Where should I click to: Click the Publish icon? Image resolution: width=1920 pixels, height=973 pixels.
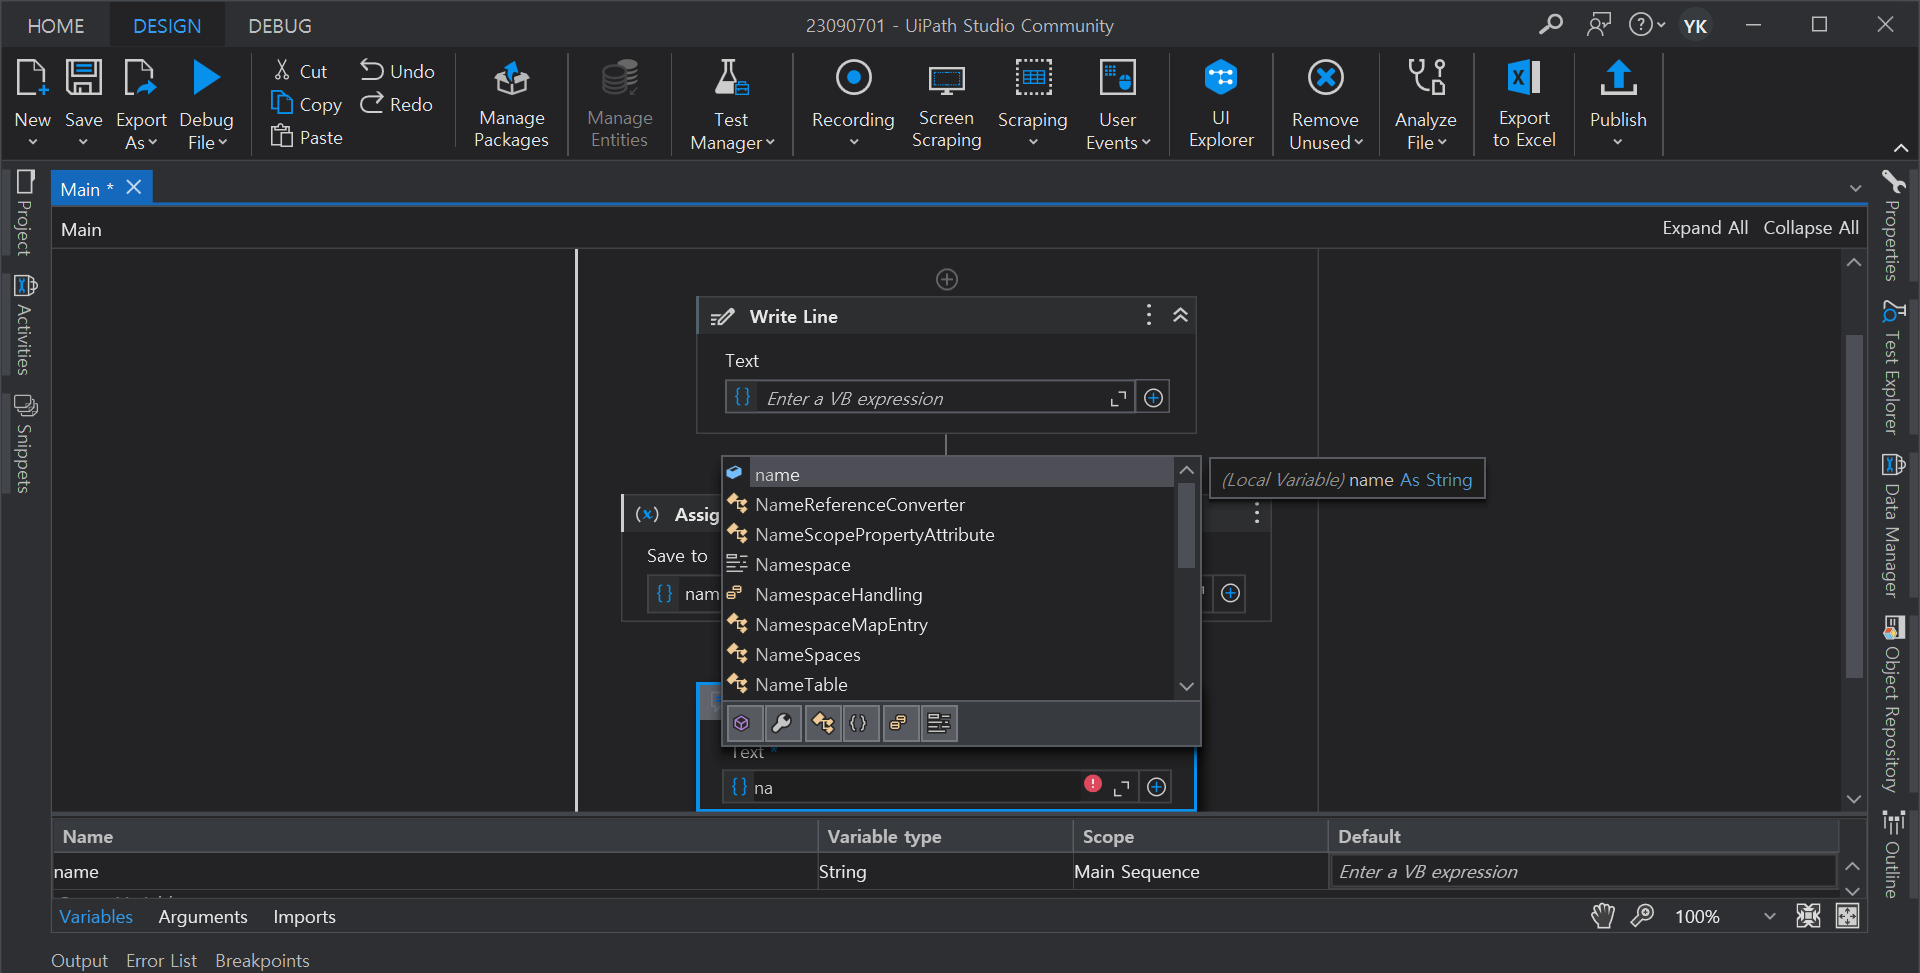1618,78
